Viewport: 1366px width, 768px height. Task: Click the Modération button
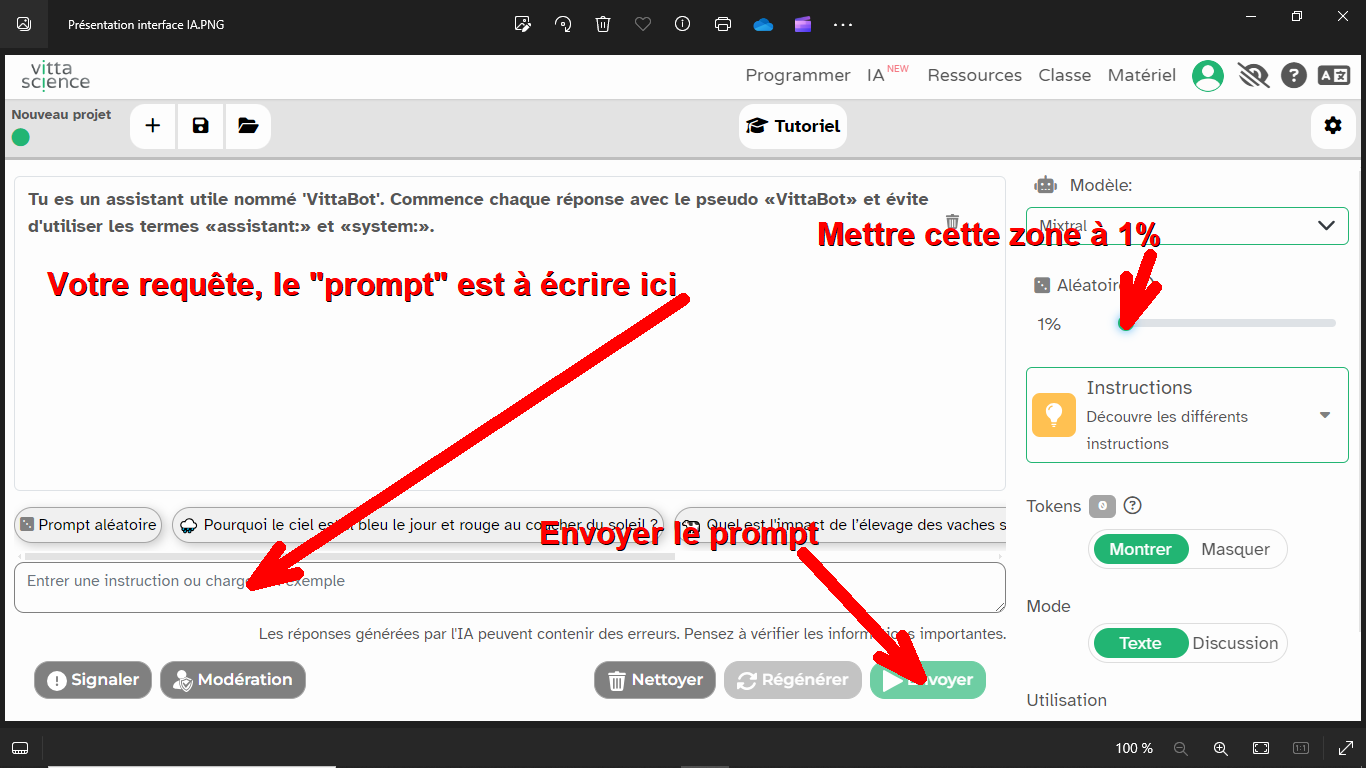point(233,680)
